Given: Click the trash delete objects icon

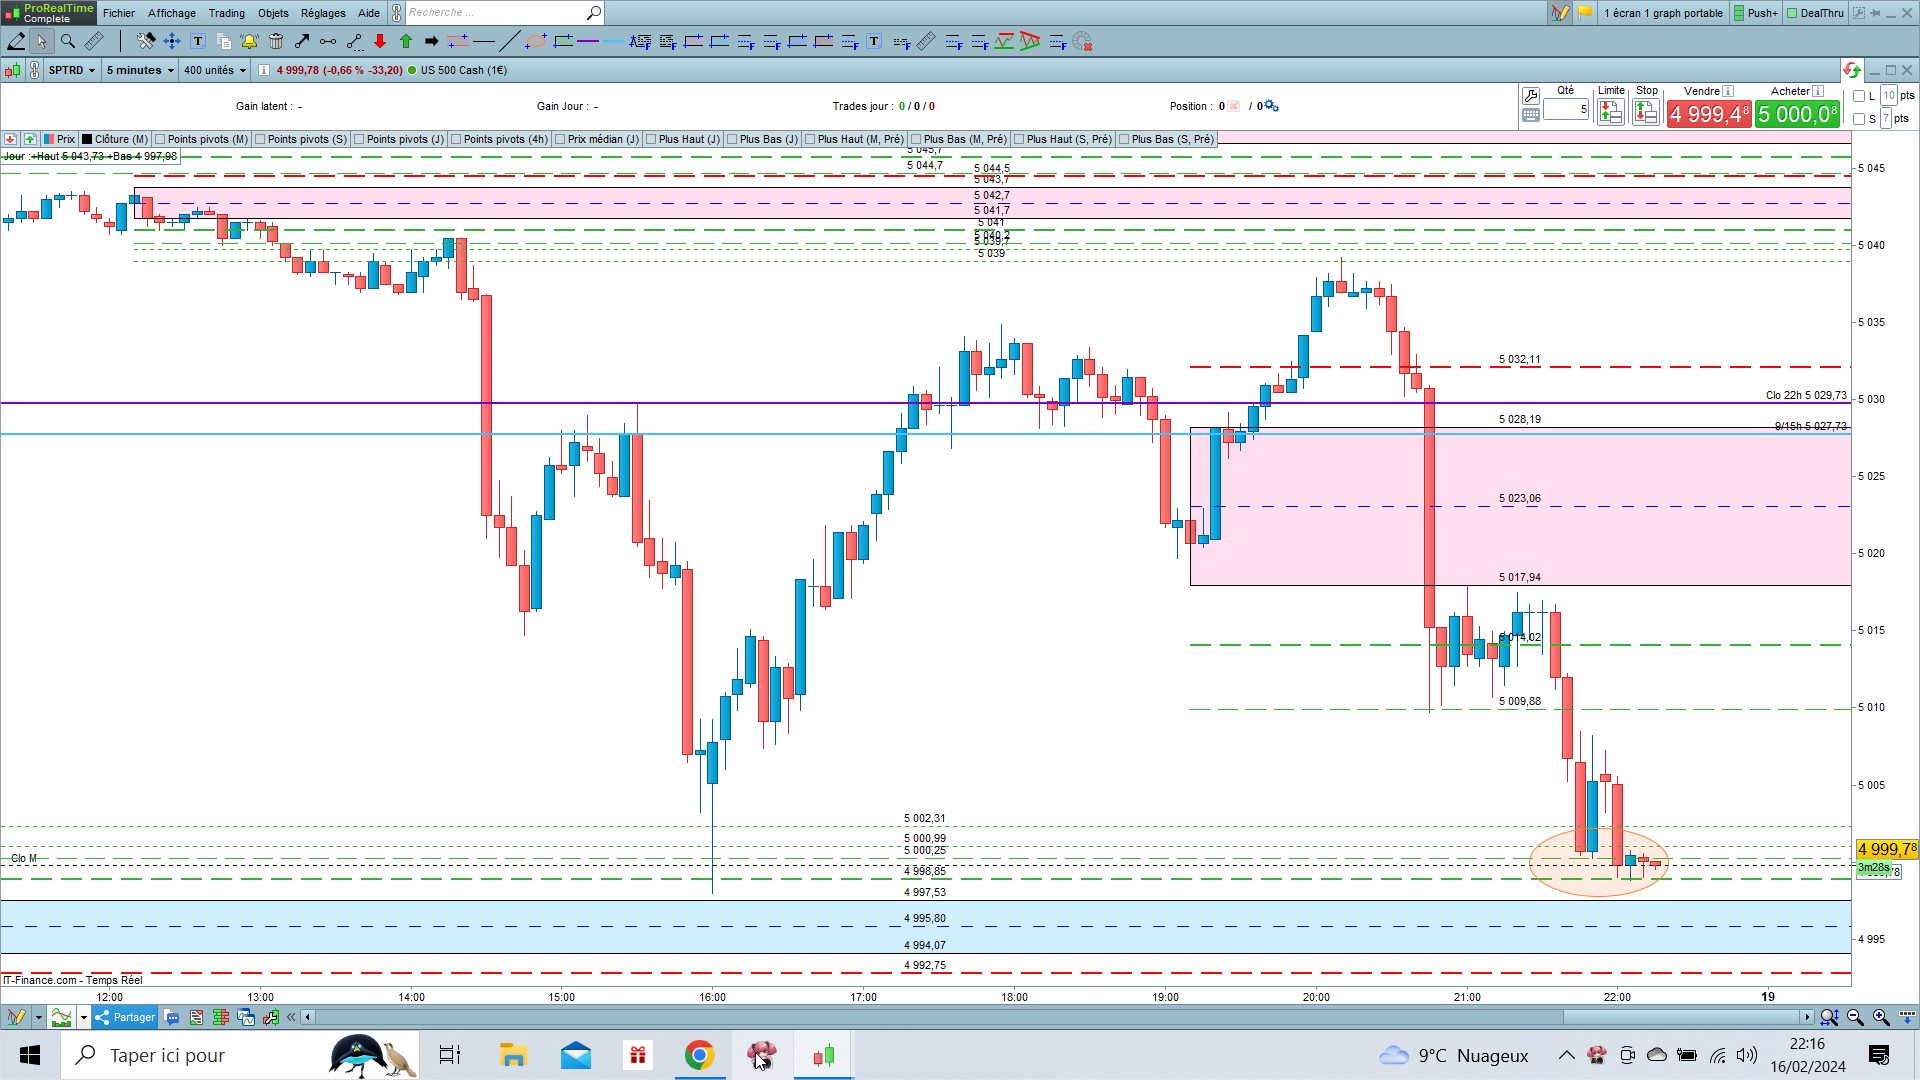Looking at the screenshot, I should (x=276, y=41).
